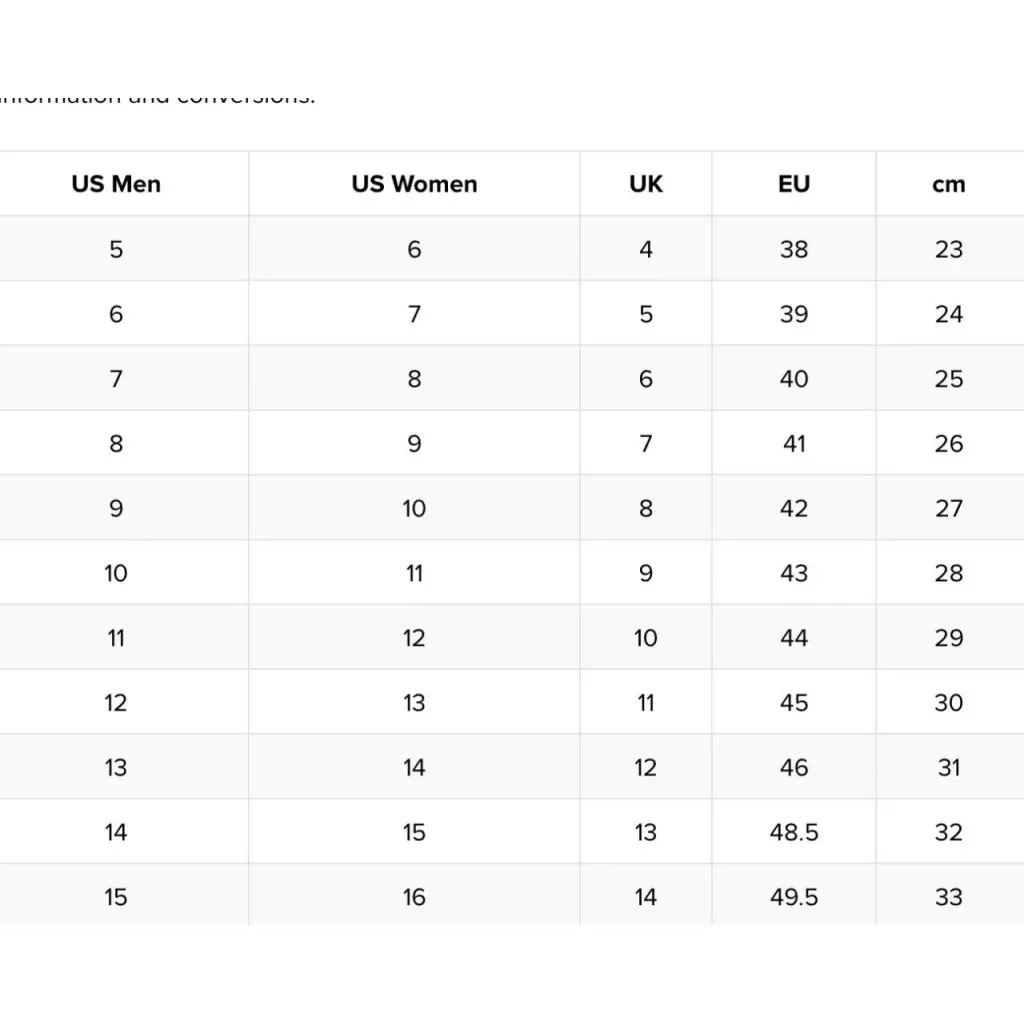The image size is (1024, 1024).
Task: Select the EU 38 cell
Action: click(x=794, y=249)
